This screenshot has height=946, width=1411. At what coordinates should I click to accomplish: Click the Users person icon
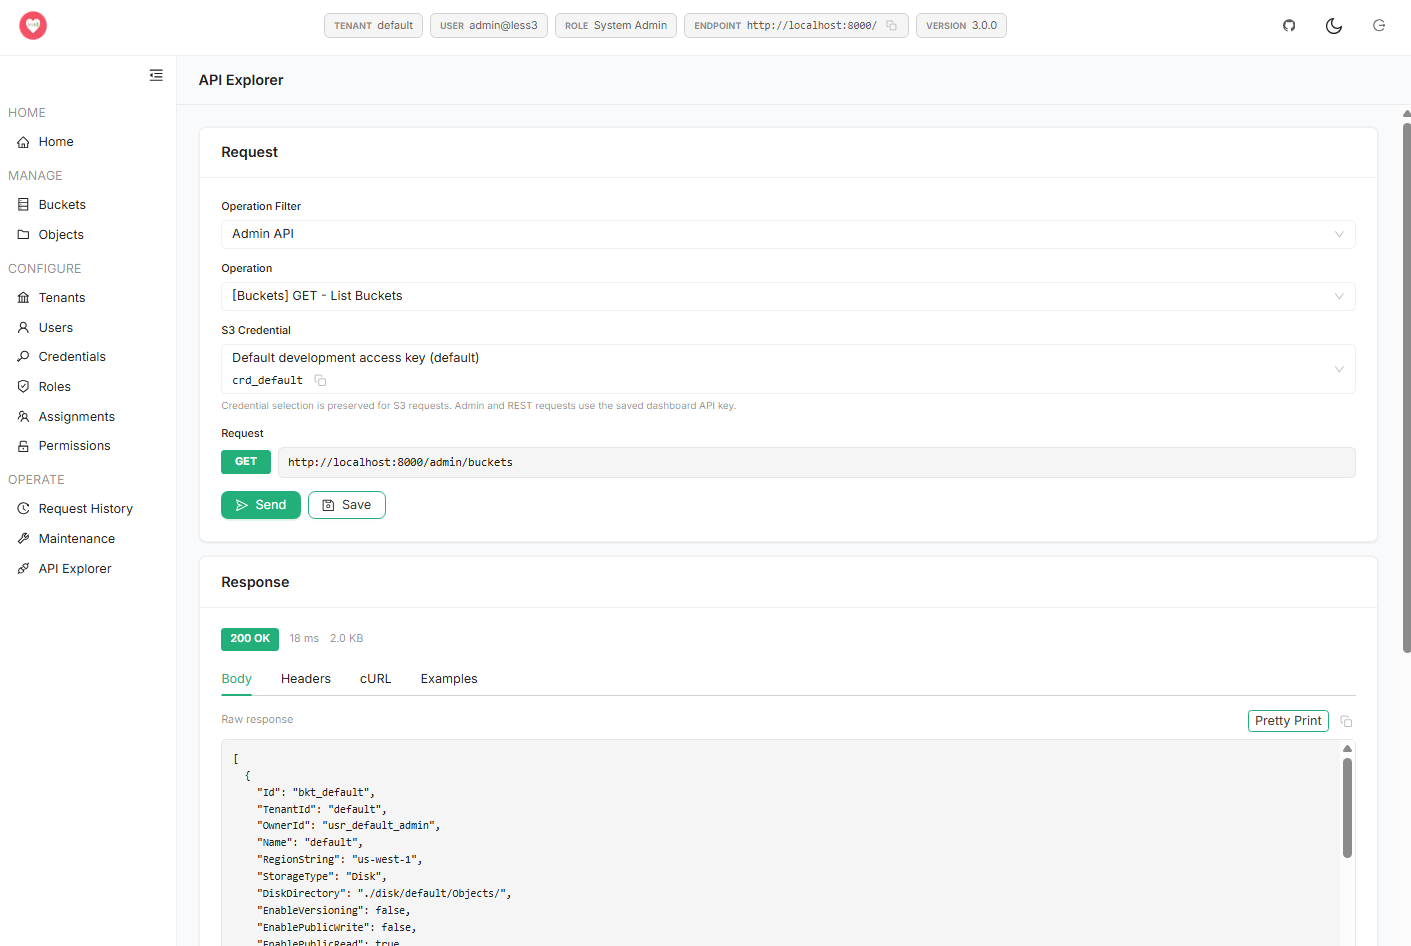[x=23, y=327]
